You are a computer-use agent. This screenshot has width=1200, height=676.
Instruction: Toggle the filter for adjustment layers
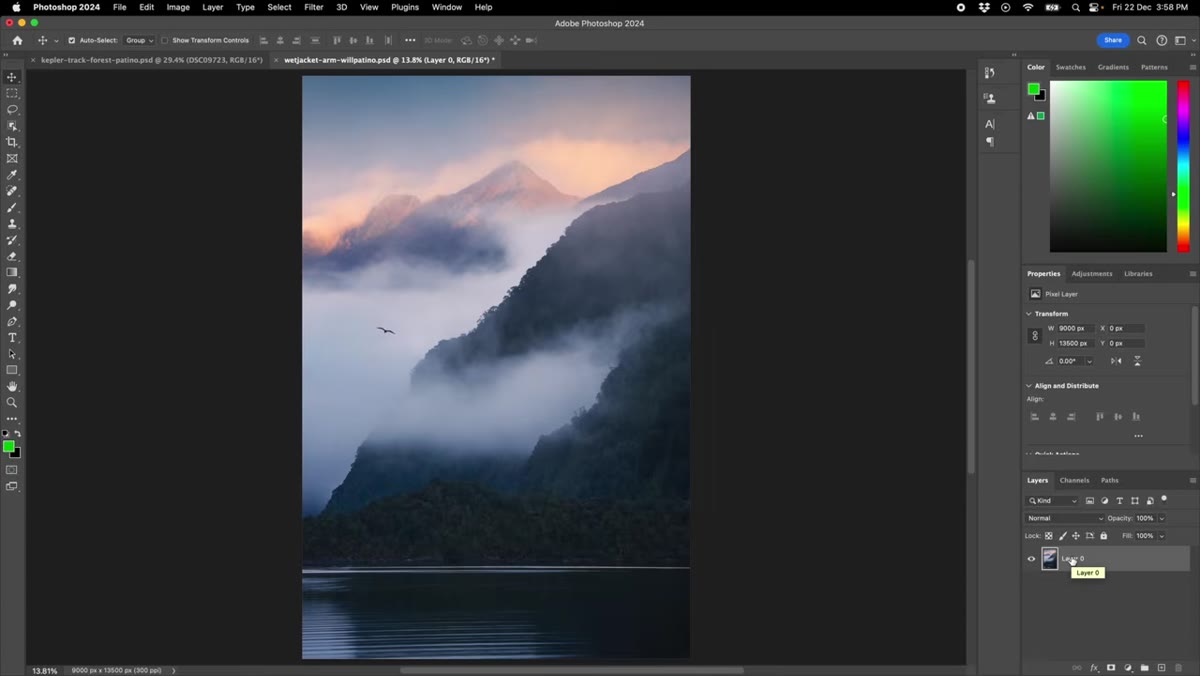[1105, 501]
